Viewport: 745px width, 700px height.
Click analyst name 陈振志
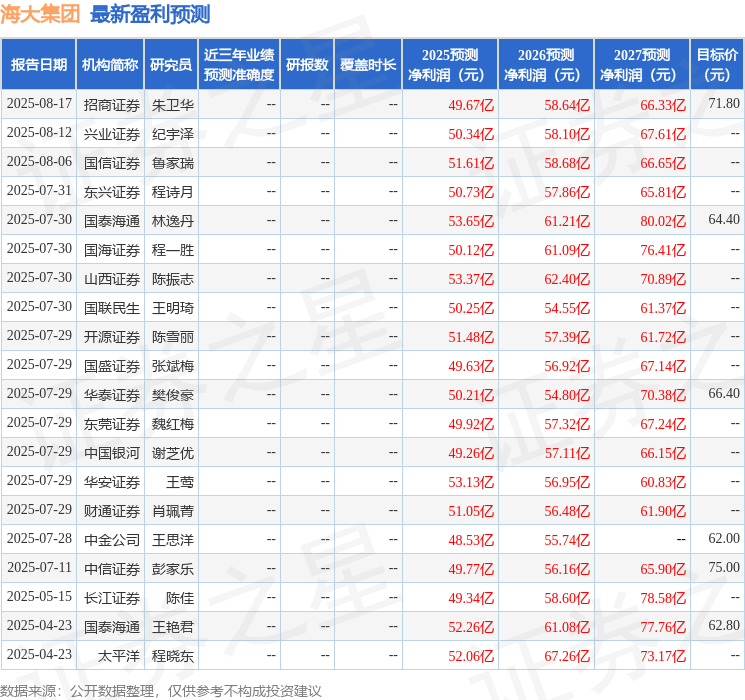point(172,279)
